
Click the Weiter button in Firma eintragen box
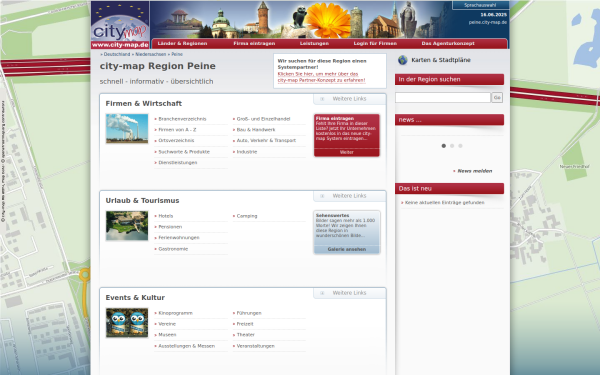[347, 152]
